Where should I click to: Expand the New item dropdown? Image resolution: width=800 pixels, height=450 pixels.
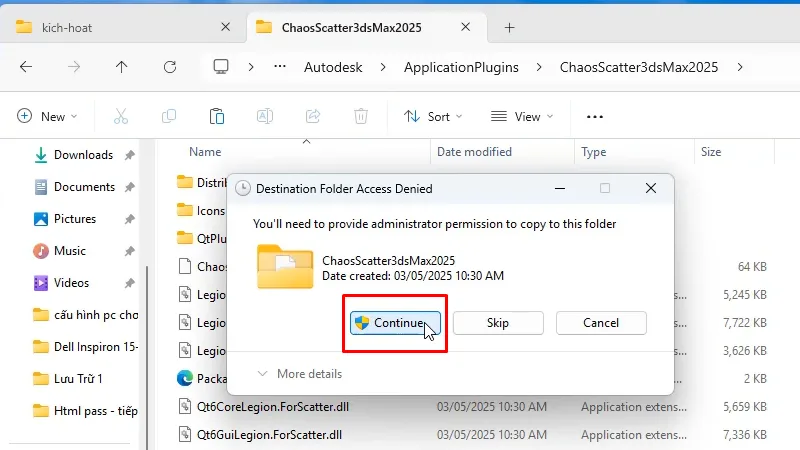coord(47,117)
